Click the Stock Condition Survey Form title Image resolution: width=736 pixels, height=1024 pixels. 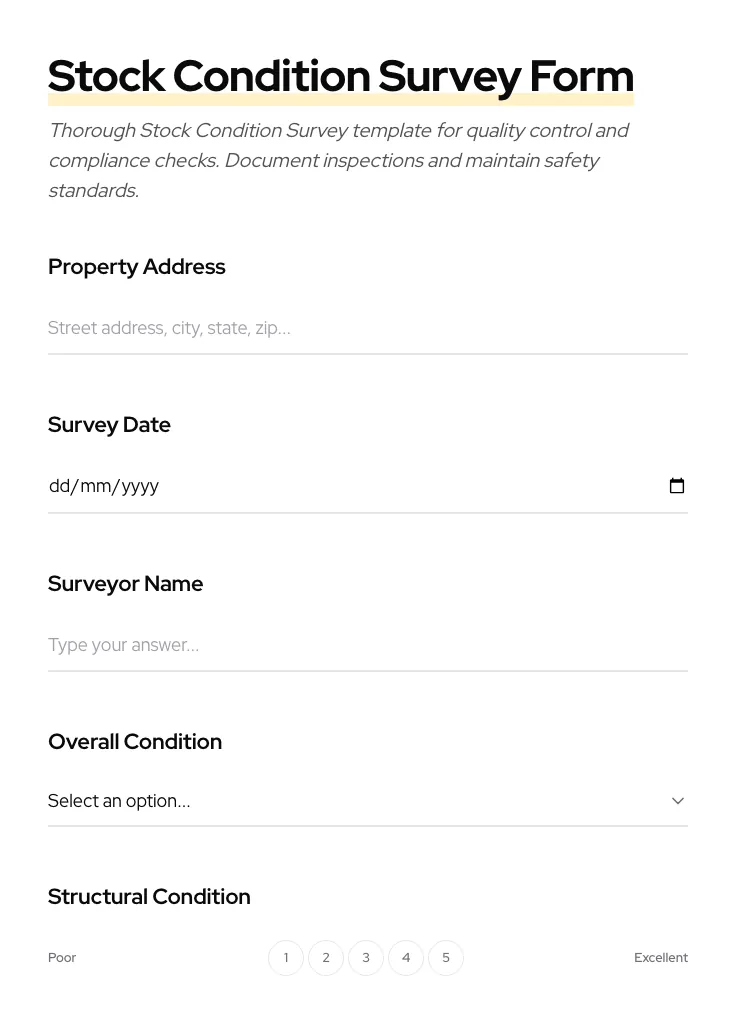(x=340, y=75)
